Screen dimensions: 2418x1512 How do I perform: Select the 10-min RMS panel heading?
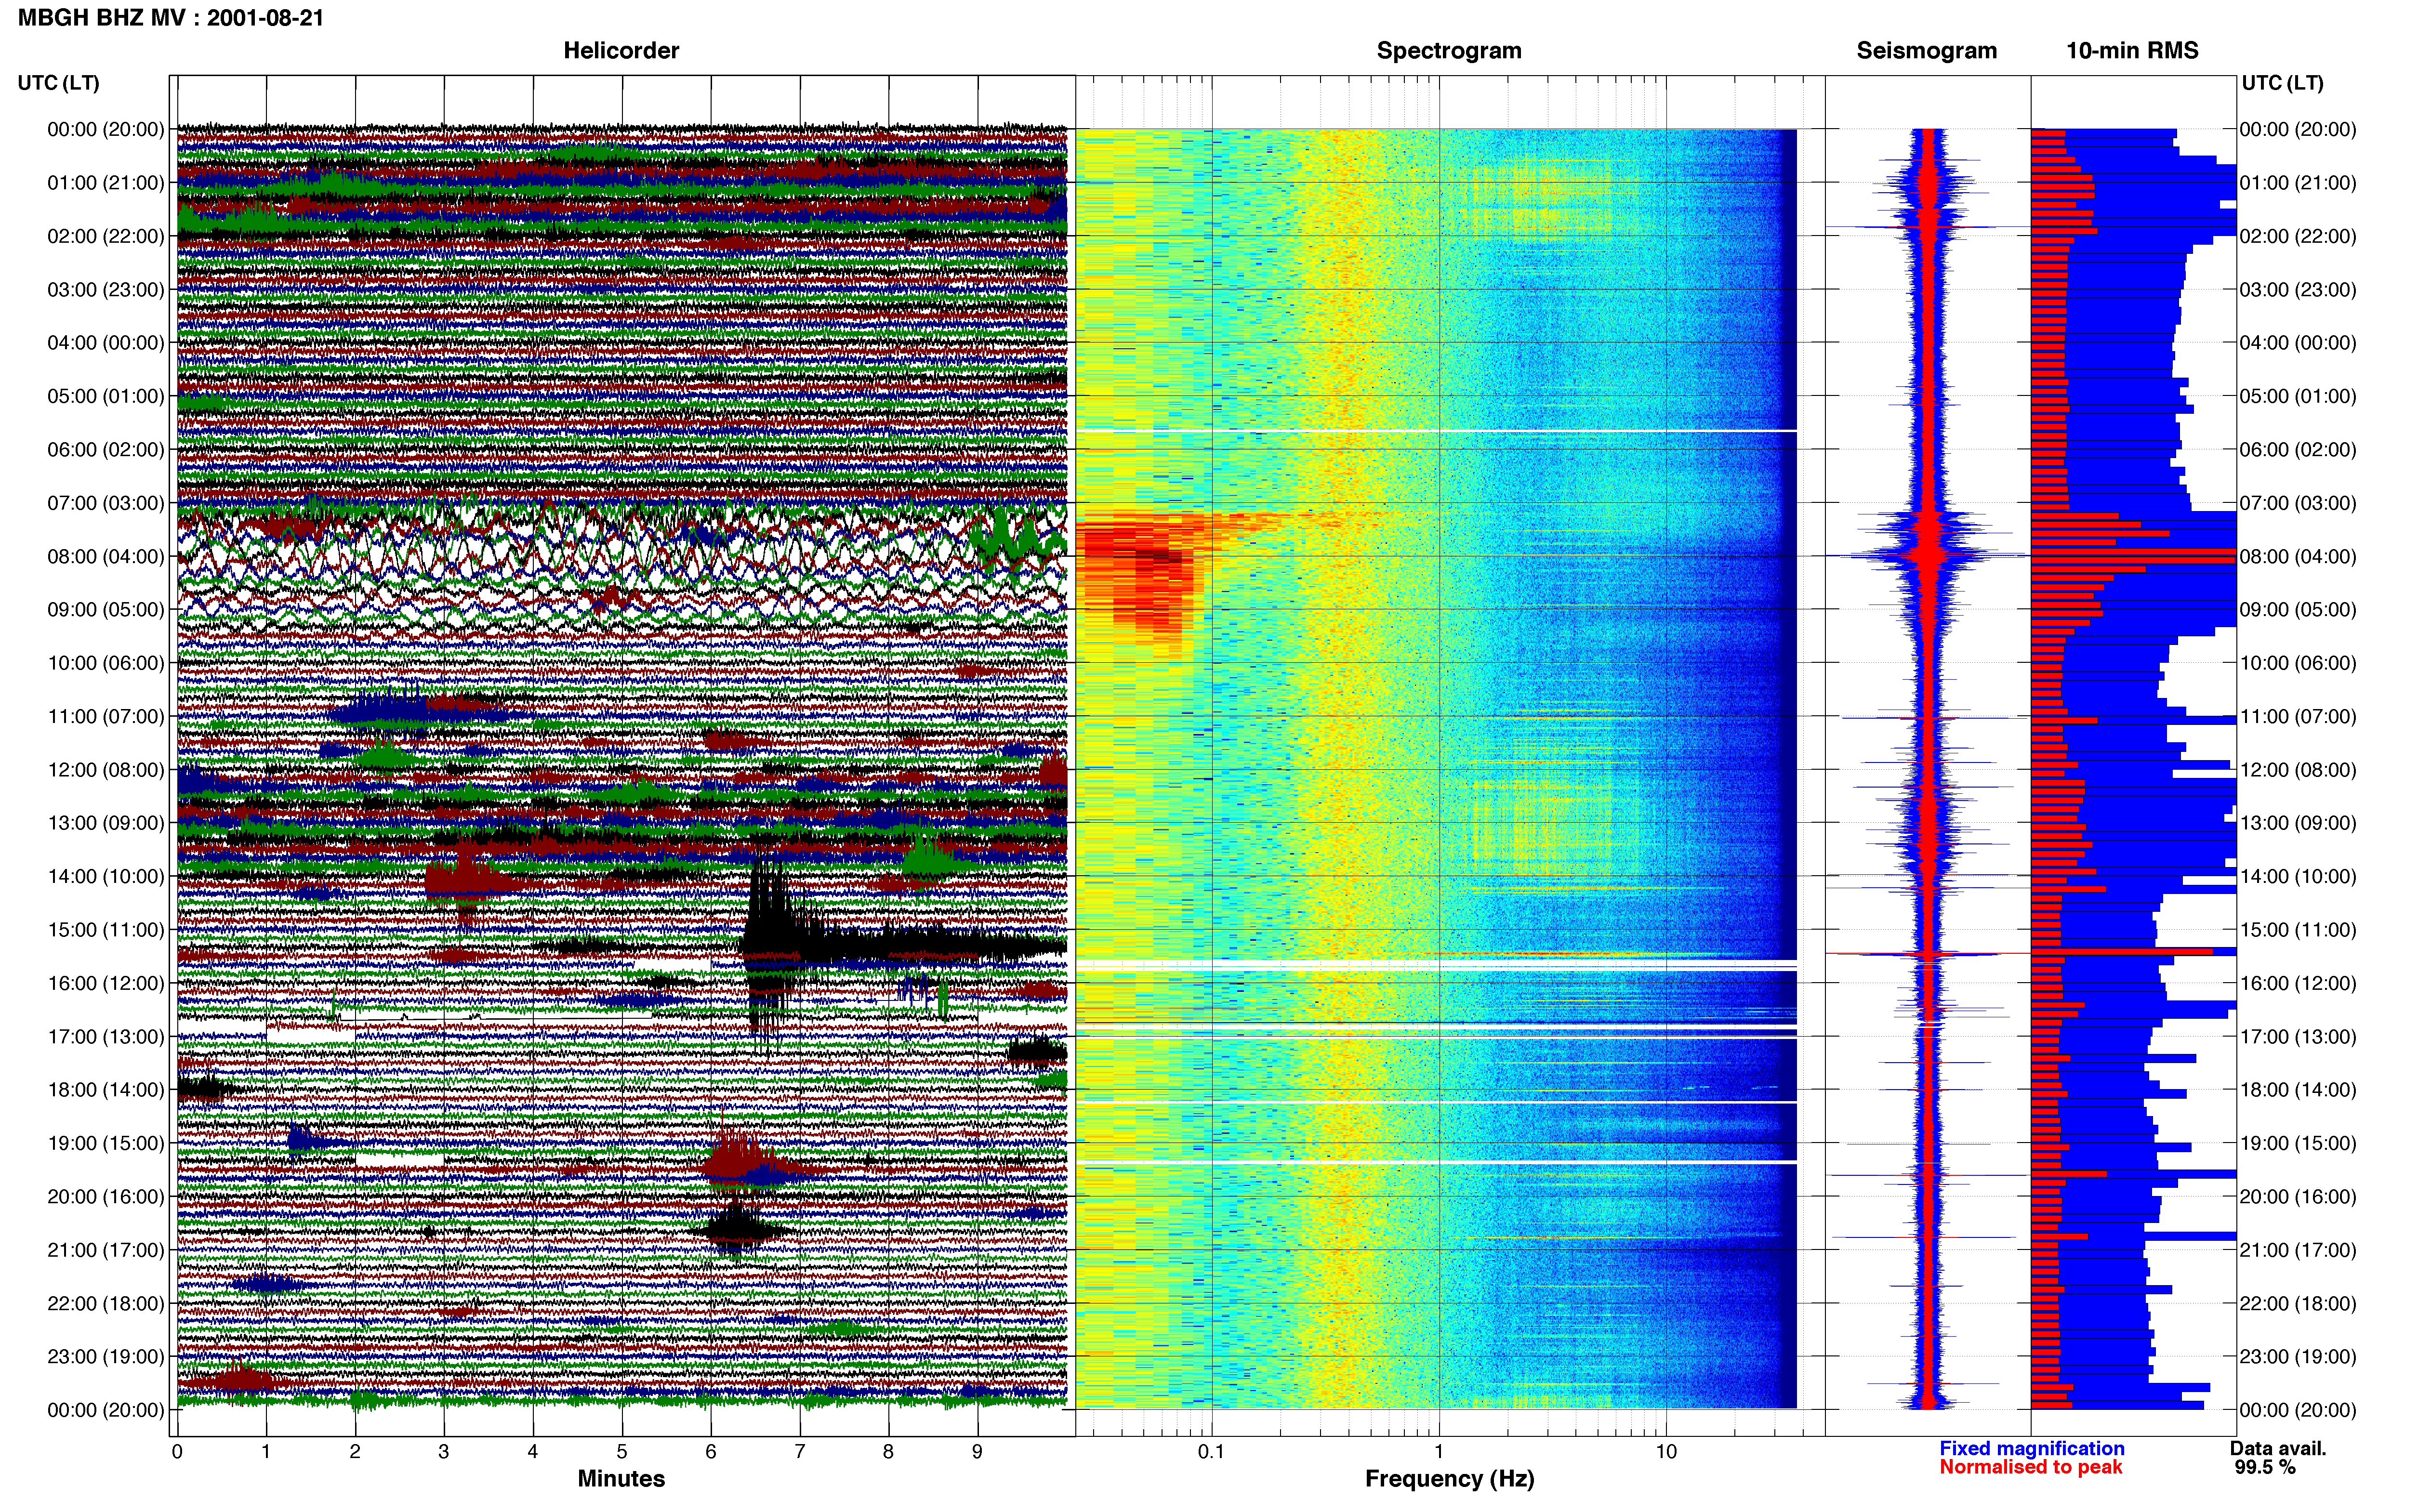[x=2132, y=50]
